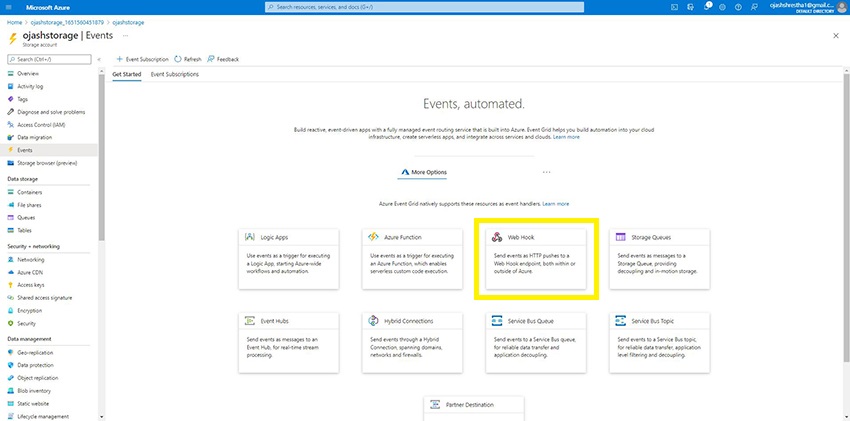Viewport: 850px width, 421px height.
Task: Open Diagnose and solve problems
Action: point(51,112)
